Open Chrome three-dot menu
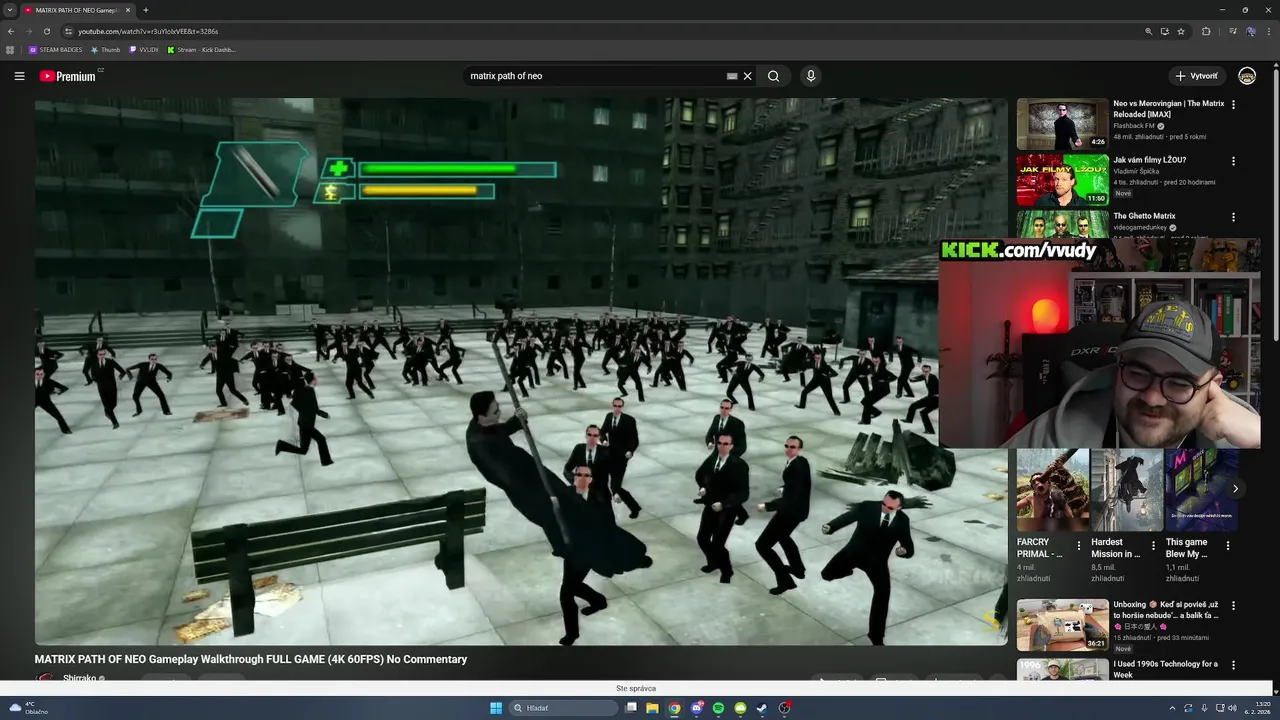This screenshot has width=1280, height=720. 1269,31
